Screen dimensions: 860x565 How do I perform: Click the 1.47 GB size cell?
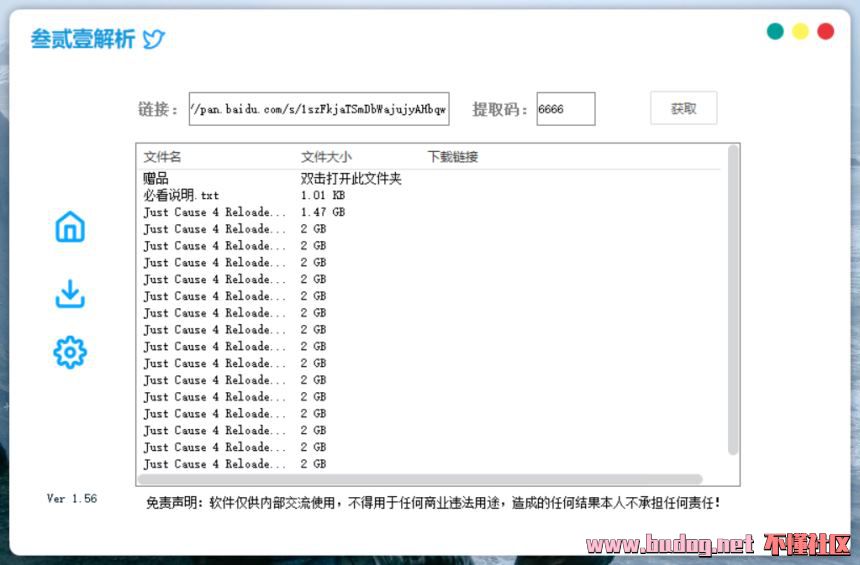point(322,212)
